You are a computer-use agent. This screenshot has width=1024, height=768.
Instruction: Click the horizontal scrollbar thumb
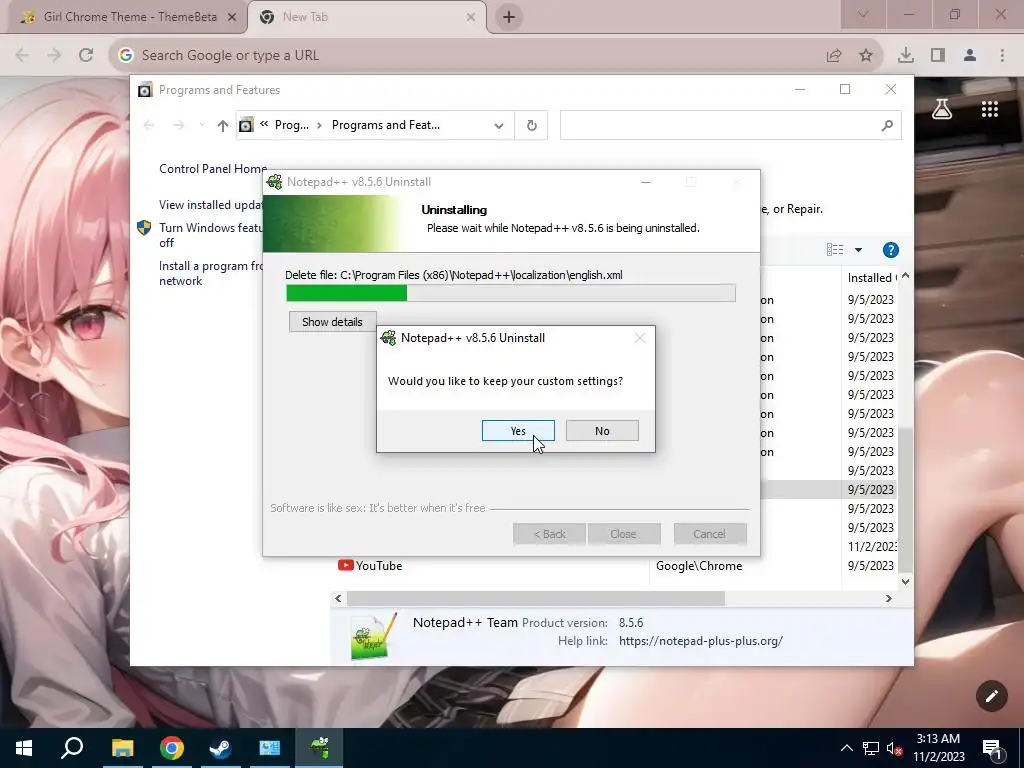pyautogui.click(x=536, y=598)
